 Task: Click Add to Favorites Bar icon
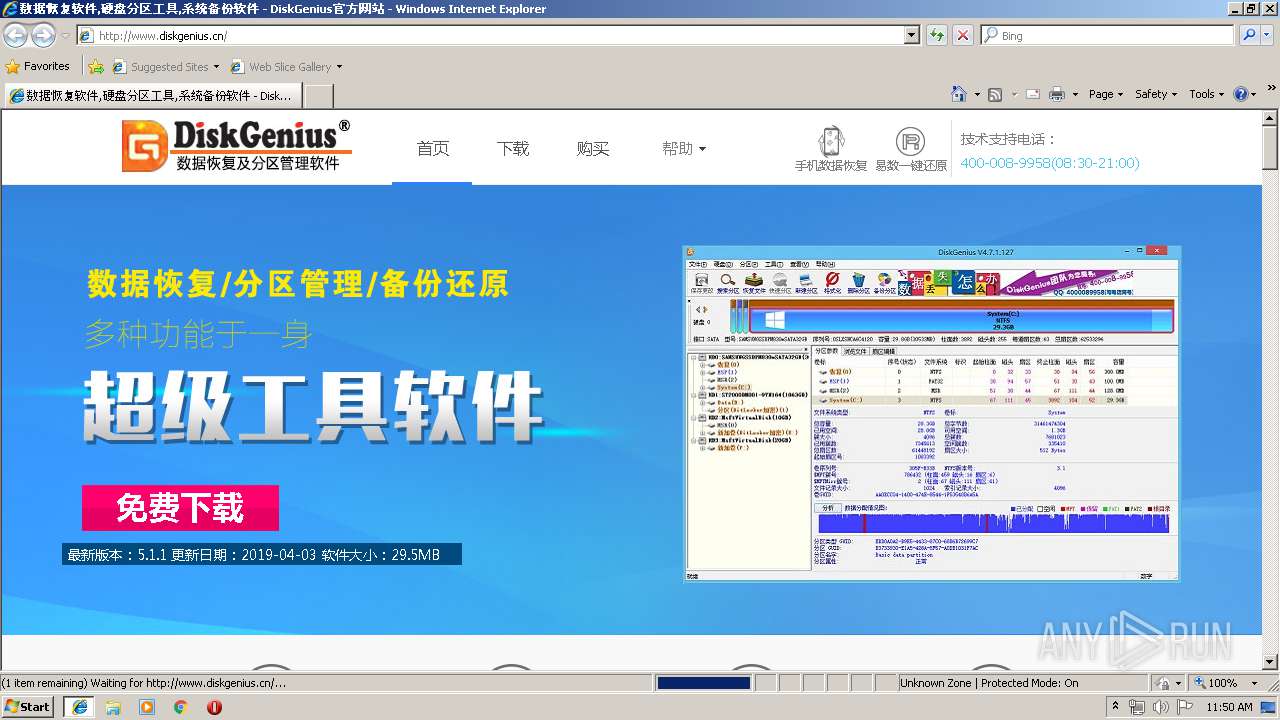coord(96,67)
